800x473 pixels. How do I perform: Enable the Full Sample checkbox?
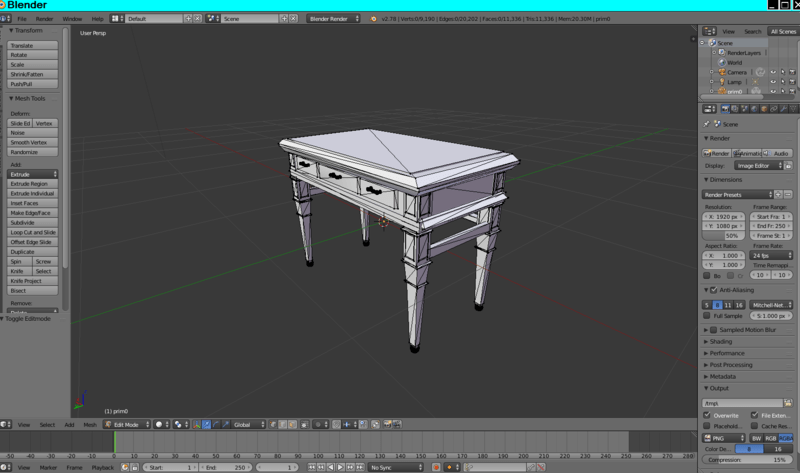click(708, 316)
